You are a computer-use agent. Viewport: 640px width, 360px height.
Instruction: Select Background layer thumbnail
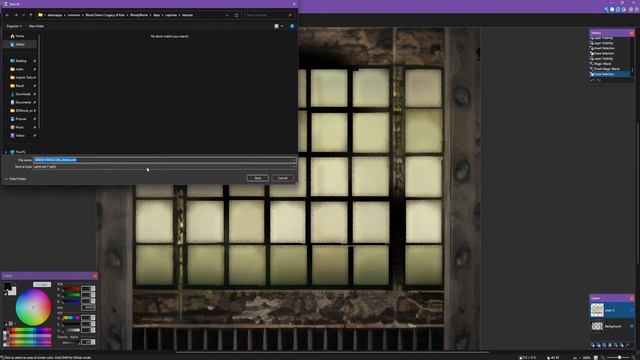point(597,326)
